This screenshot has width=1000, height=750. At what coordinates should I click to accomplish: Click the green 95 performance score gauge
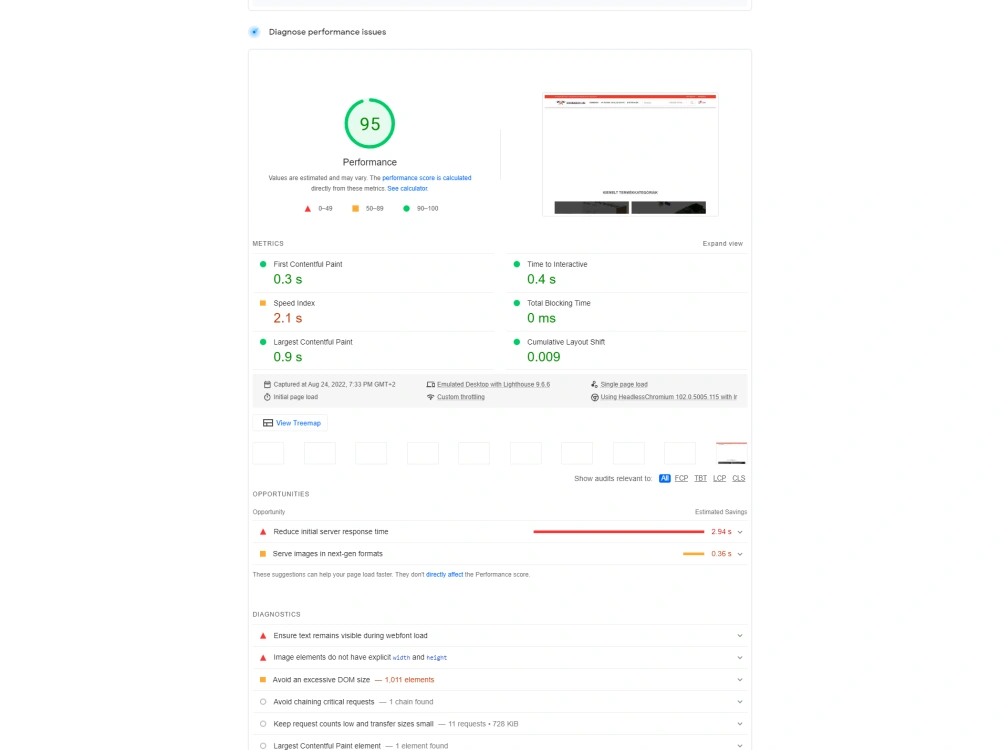369,123
